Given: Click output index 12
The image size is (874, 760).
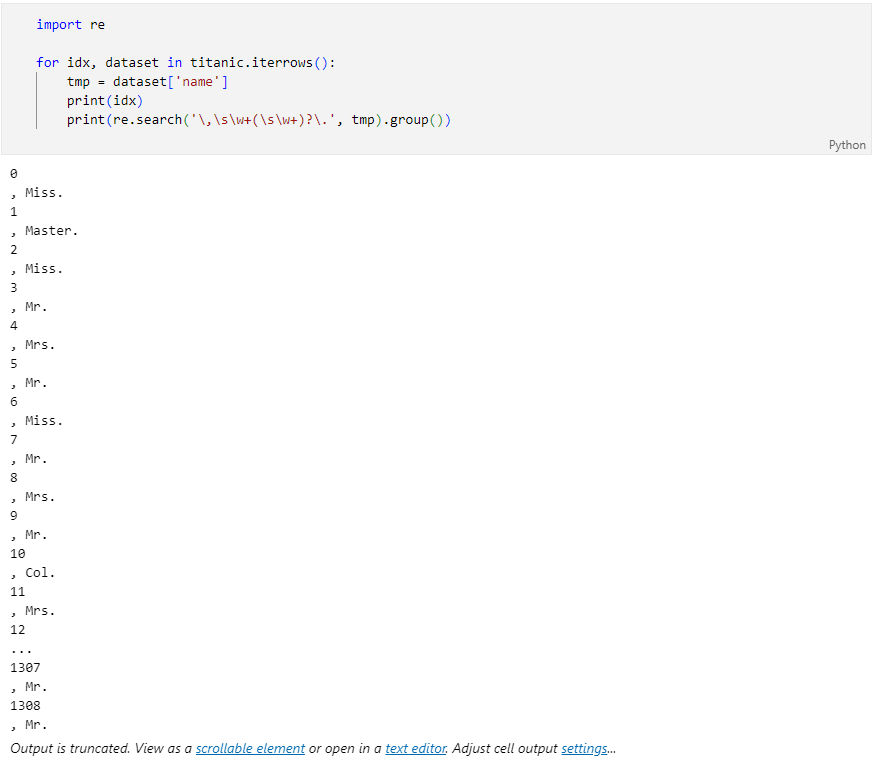Looking at the screenshot, I should pyautogui.click(x=17, y=630).
